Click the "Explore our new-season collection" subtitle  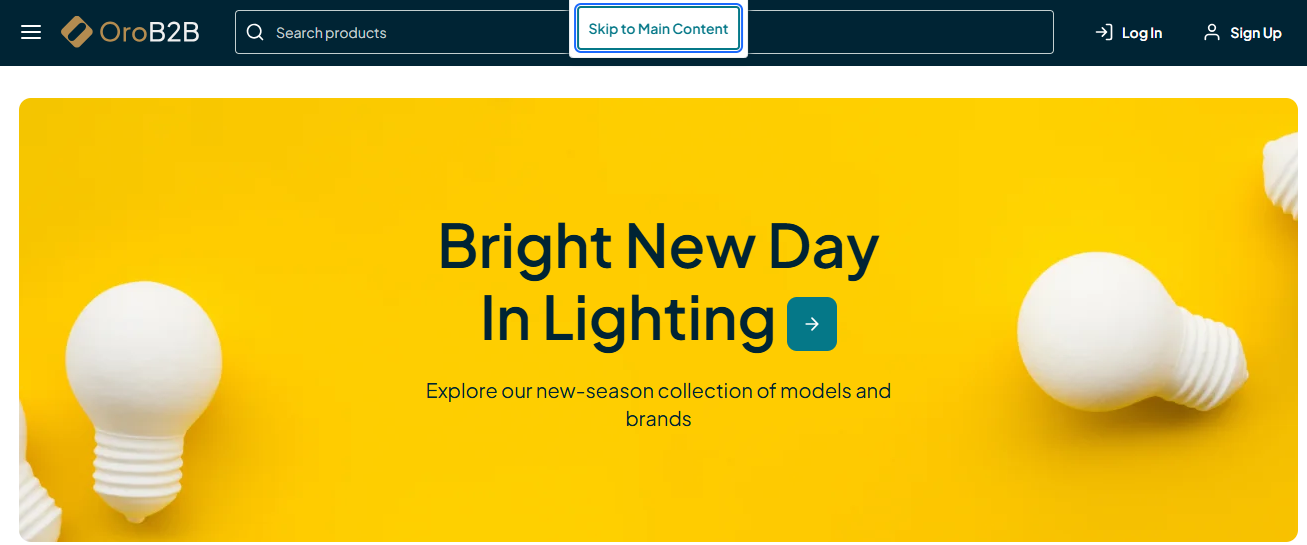(658, 391)
